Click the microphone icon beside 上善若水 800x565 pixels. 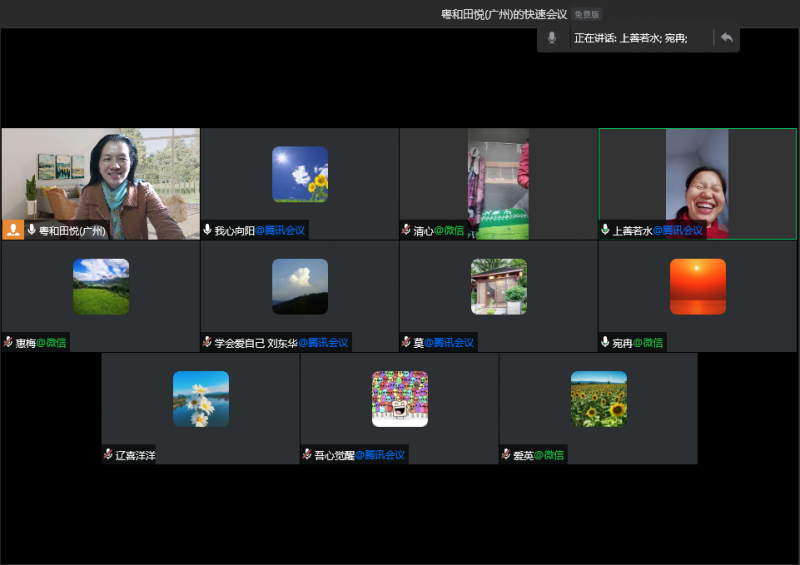pos(605,230)
